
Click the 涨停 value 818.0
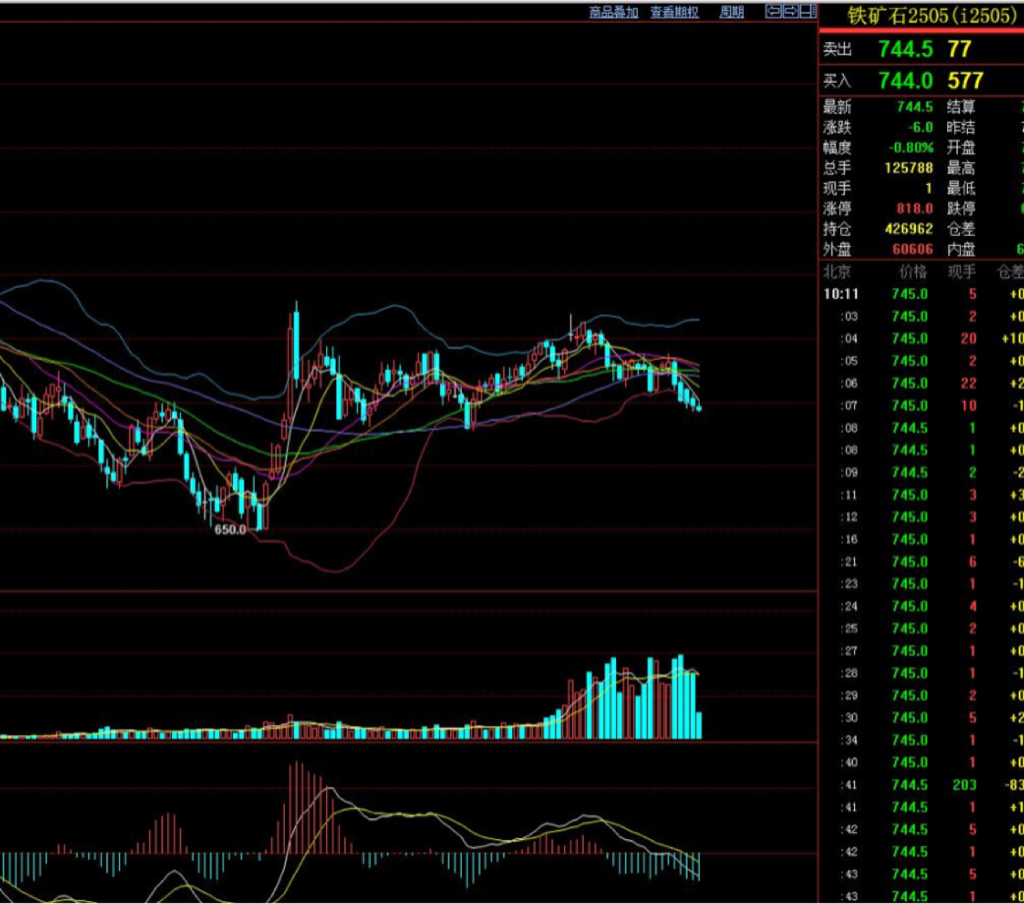(915, 209)
